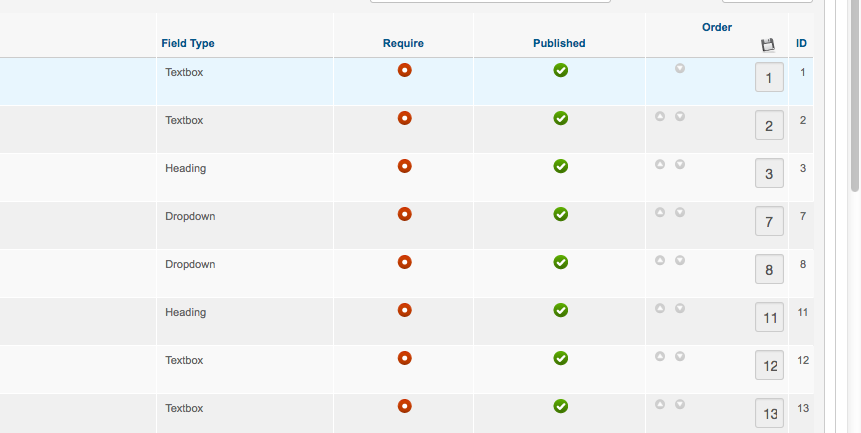Viewport: 861px width, 433px height.
Task: Move the row with ID 2 up
Action: point(660,117)
